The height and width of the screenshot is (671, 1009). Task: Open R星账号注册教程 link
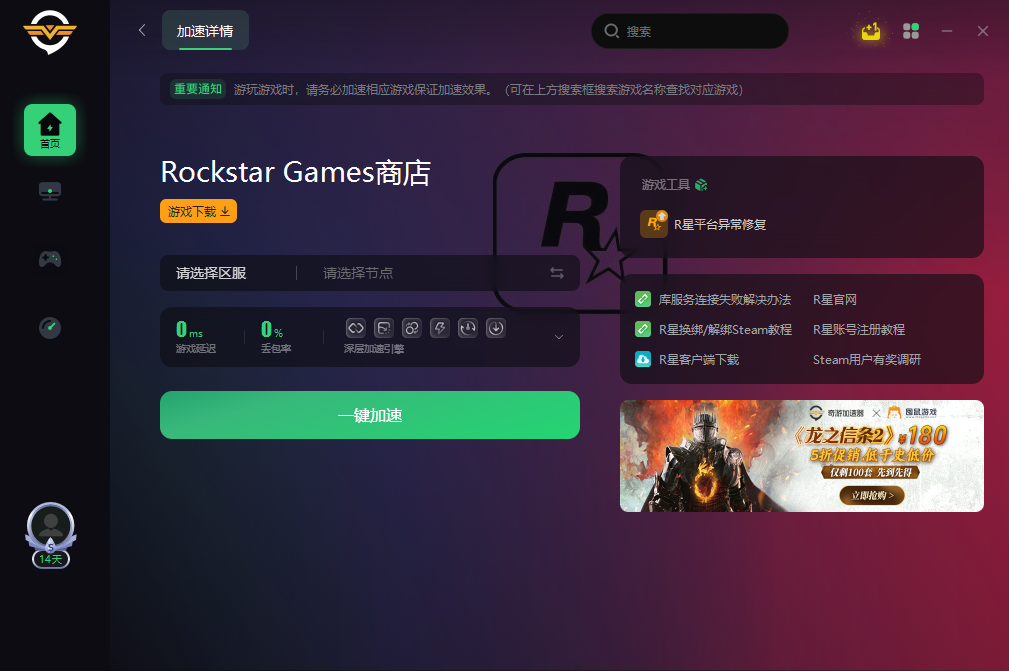tap(859, 329)
